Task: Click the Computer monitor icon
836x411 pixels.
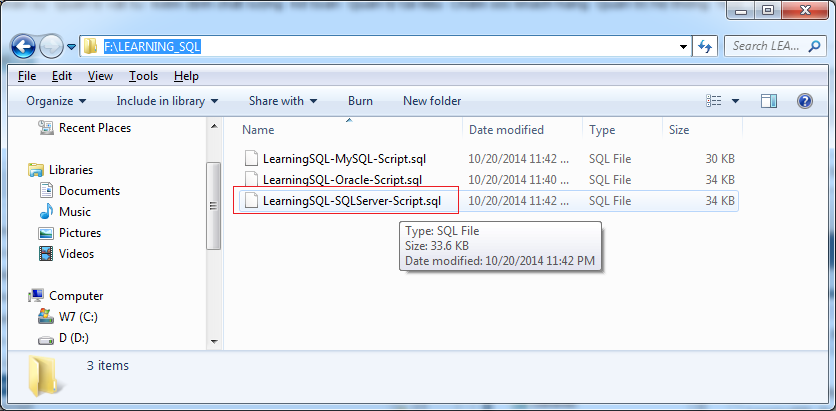Action: tap(36, 296)
